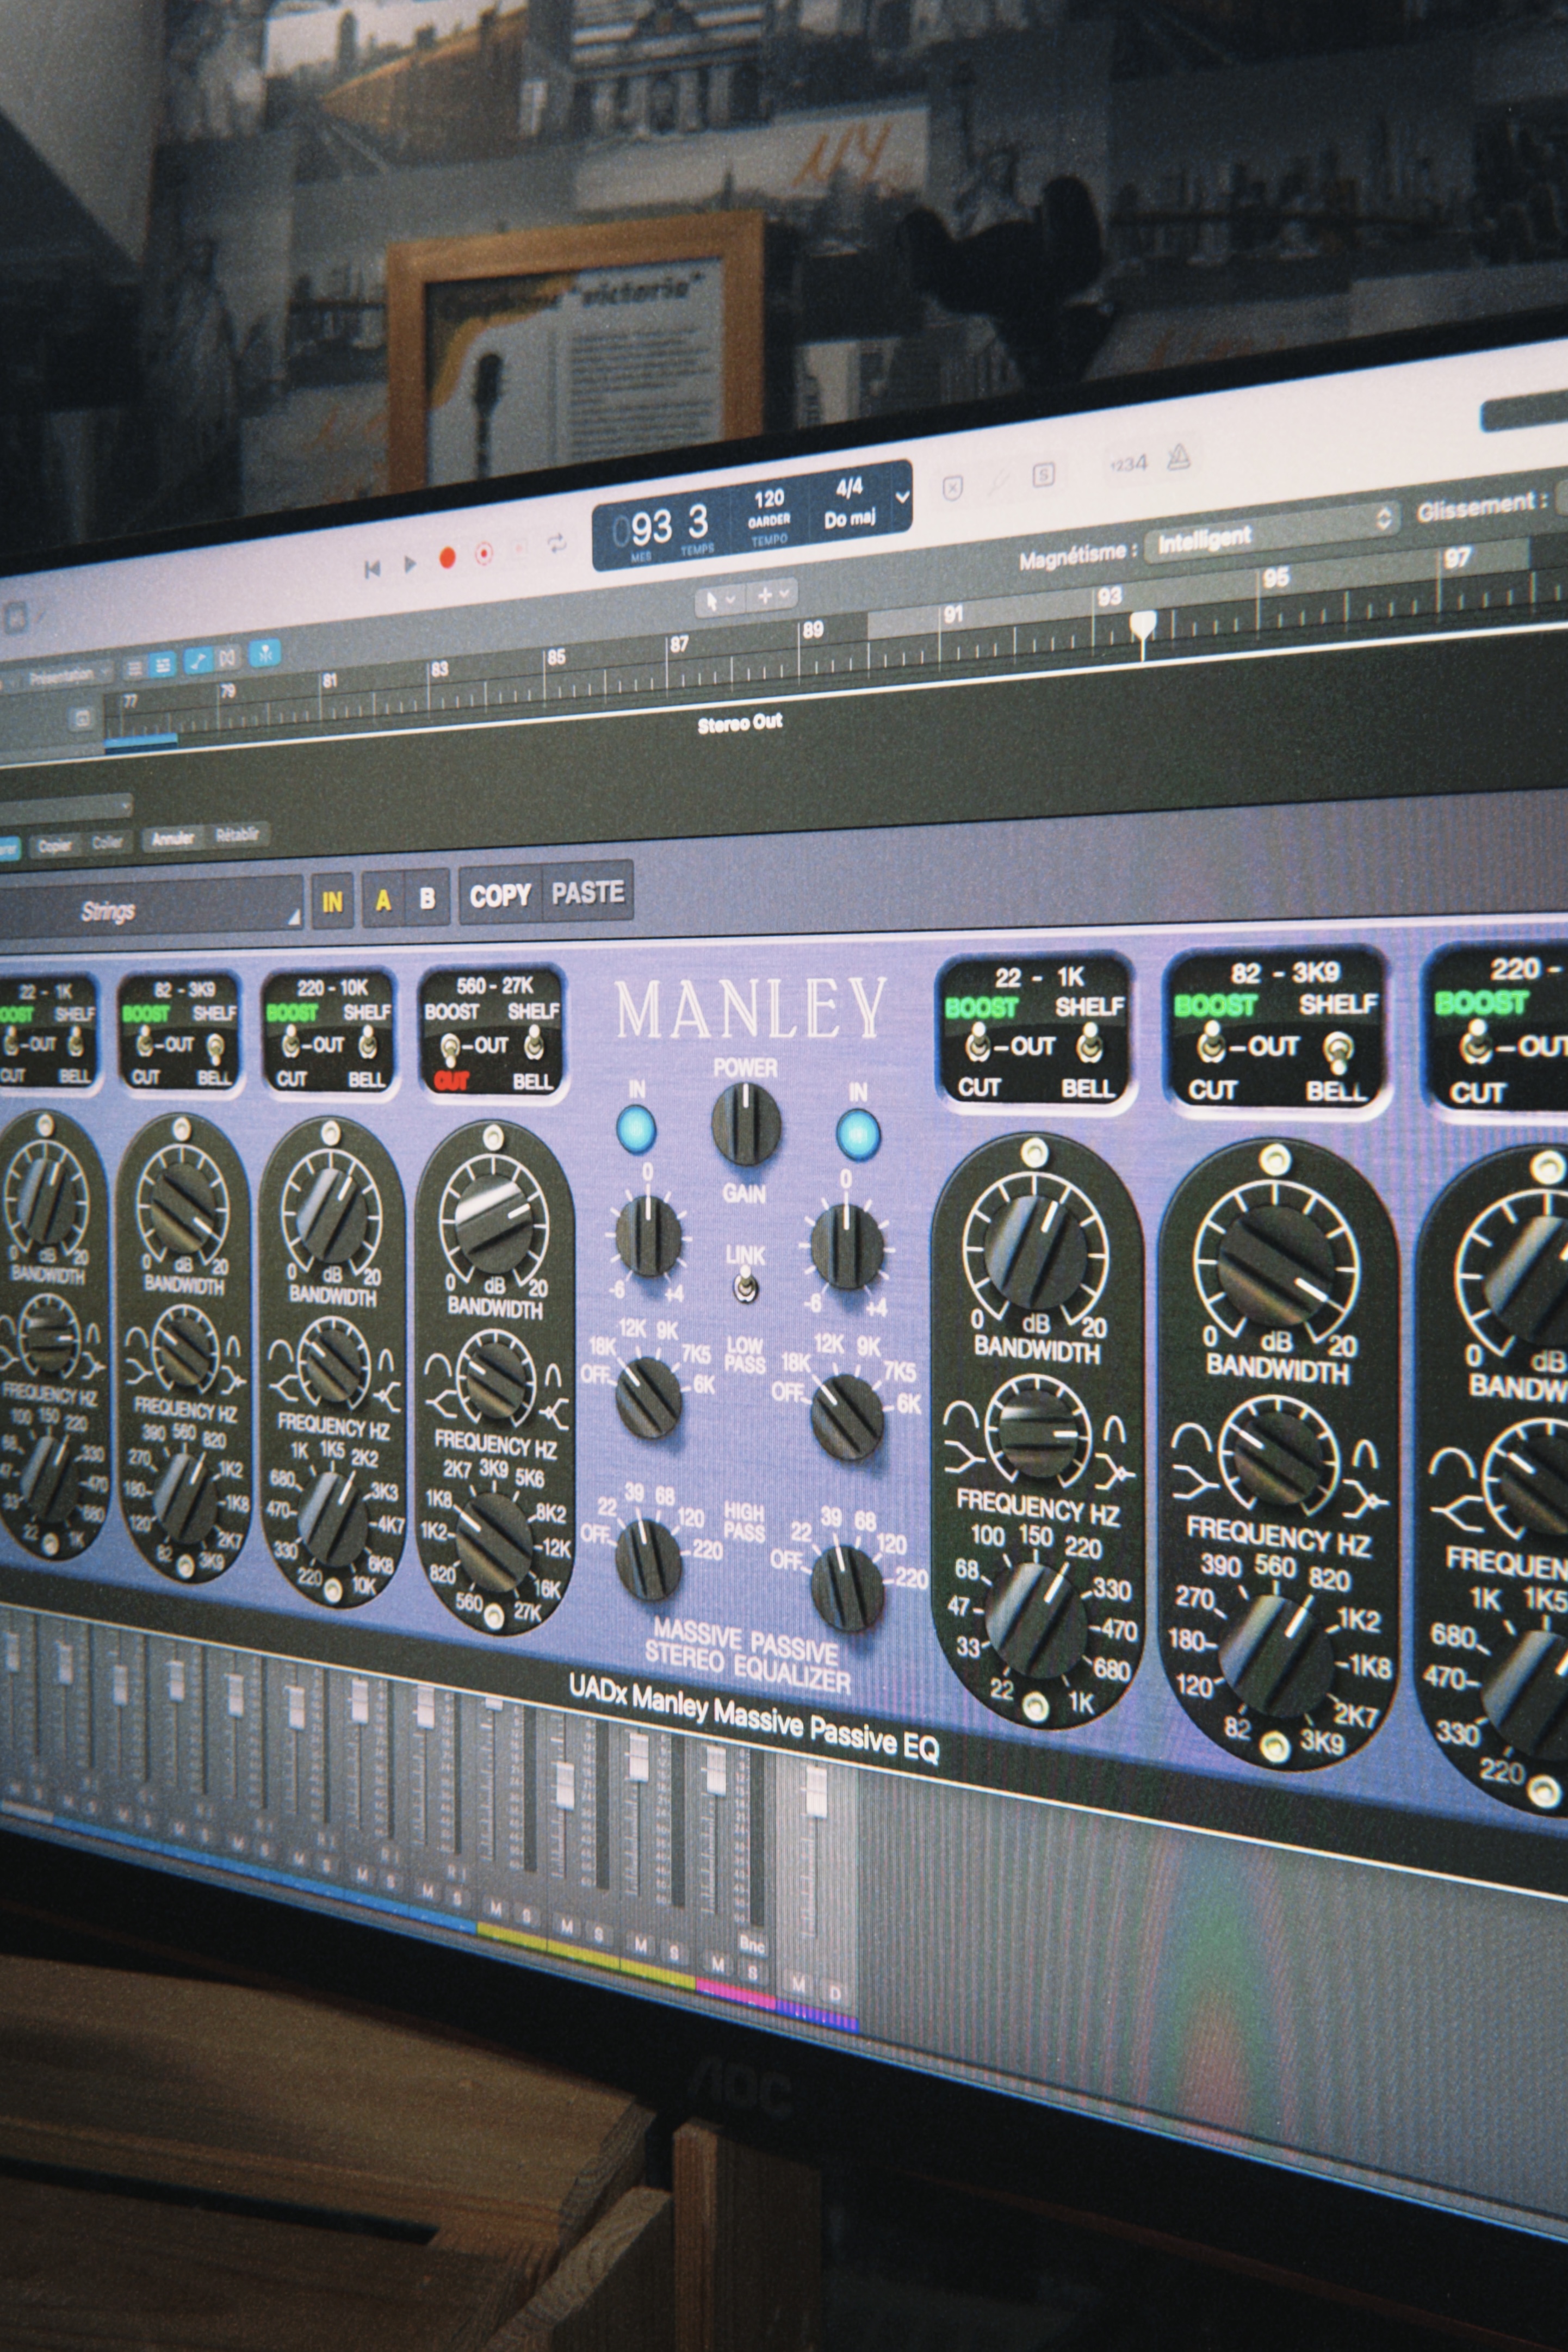
Task: Toggle the right channel blue IN light
Action: click(857, 1135)
